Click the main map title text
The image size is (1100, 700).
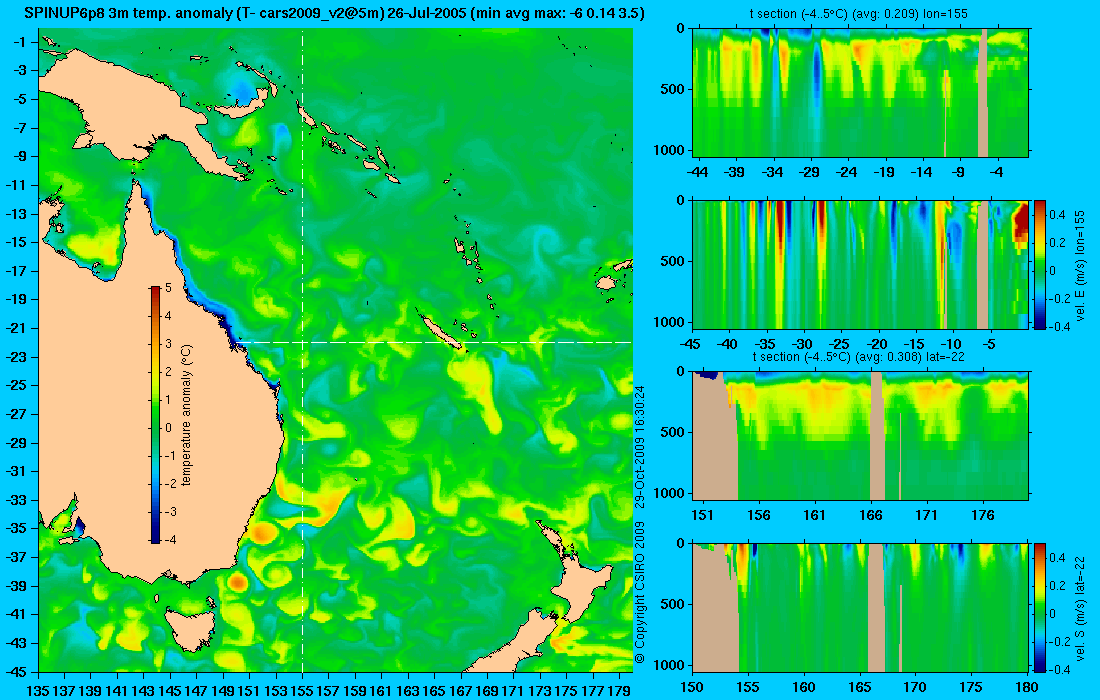(x=334, y=13)
